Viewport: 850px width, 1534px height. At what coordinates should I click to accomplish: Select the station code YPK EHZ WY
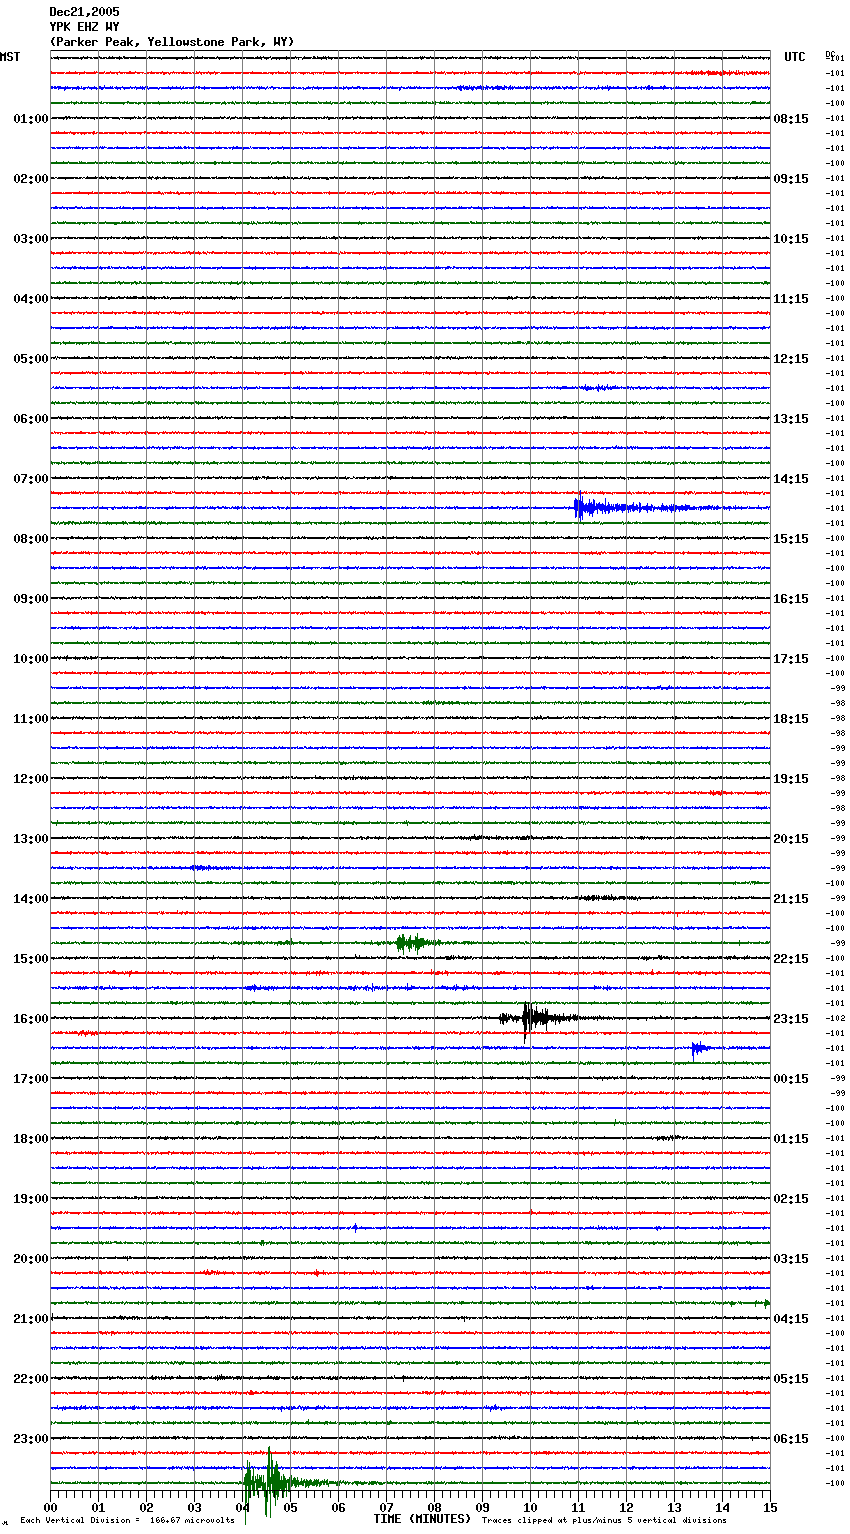pos(84,27)
